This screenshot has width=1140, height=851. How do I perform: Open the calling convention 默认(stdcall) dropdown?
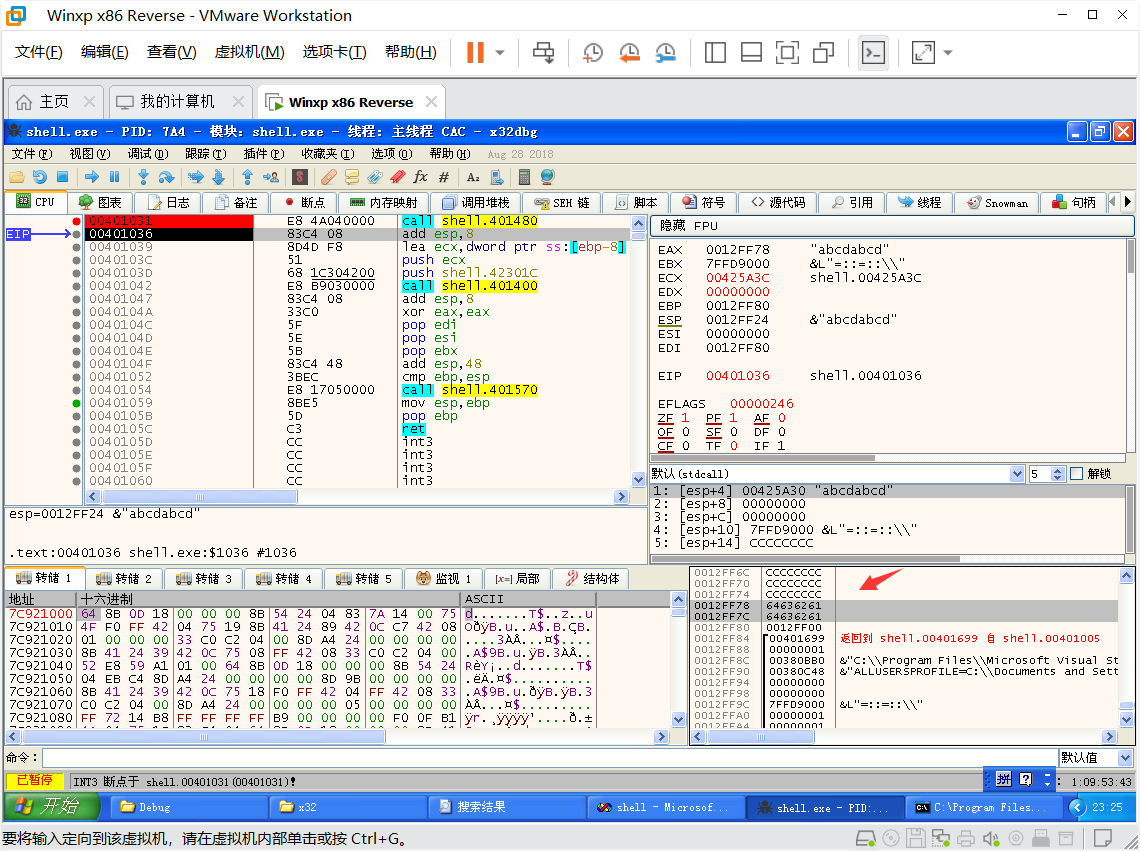click(x=1017, y=474)
